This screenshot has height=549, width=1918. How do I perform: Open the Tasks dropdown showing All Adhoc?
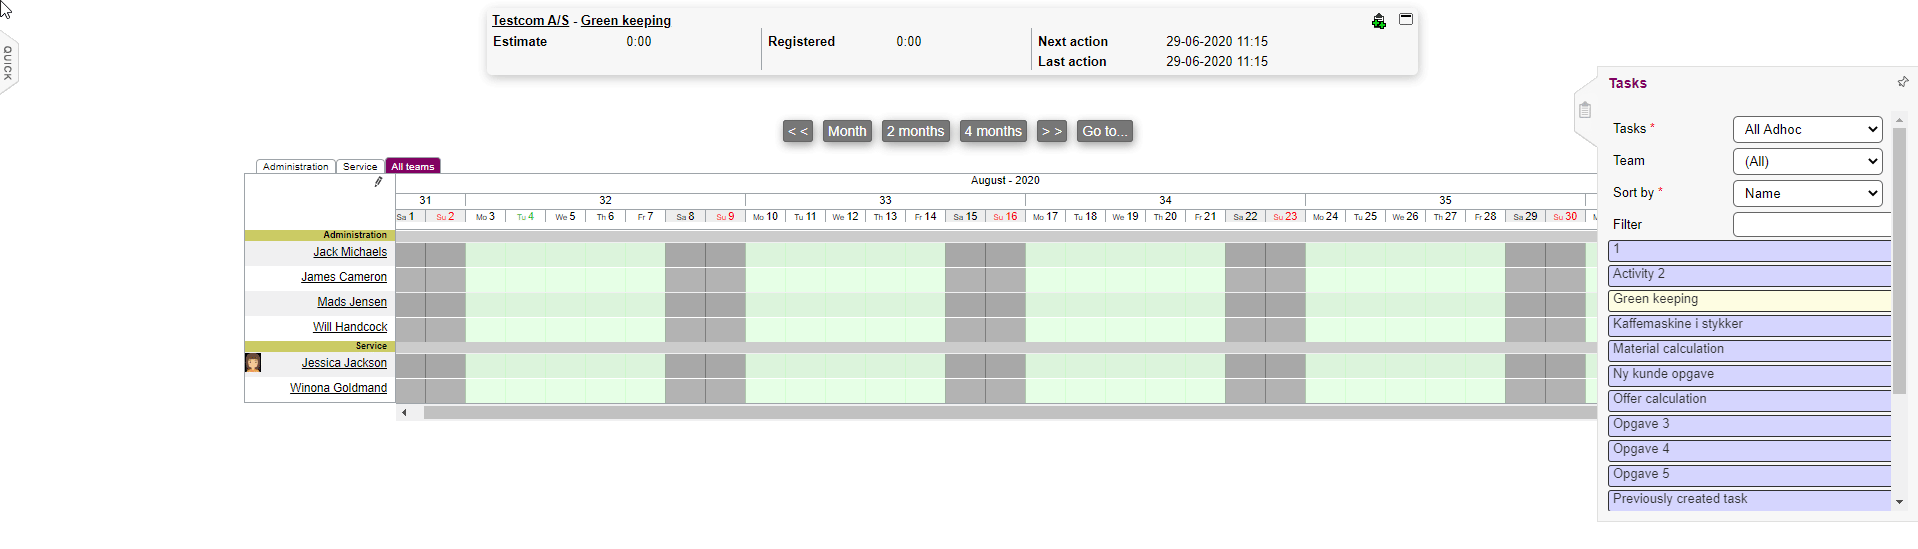coord(1806,129)
